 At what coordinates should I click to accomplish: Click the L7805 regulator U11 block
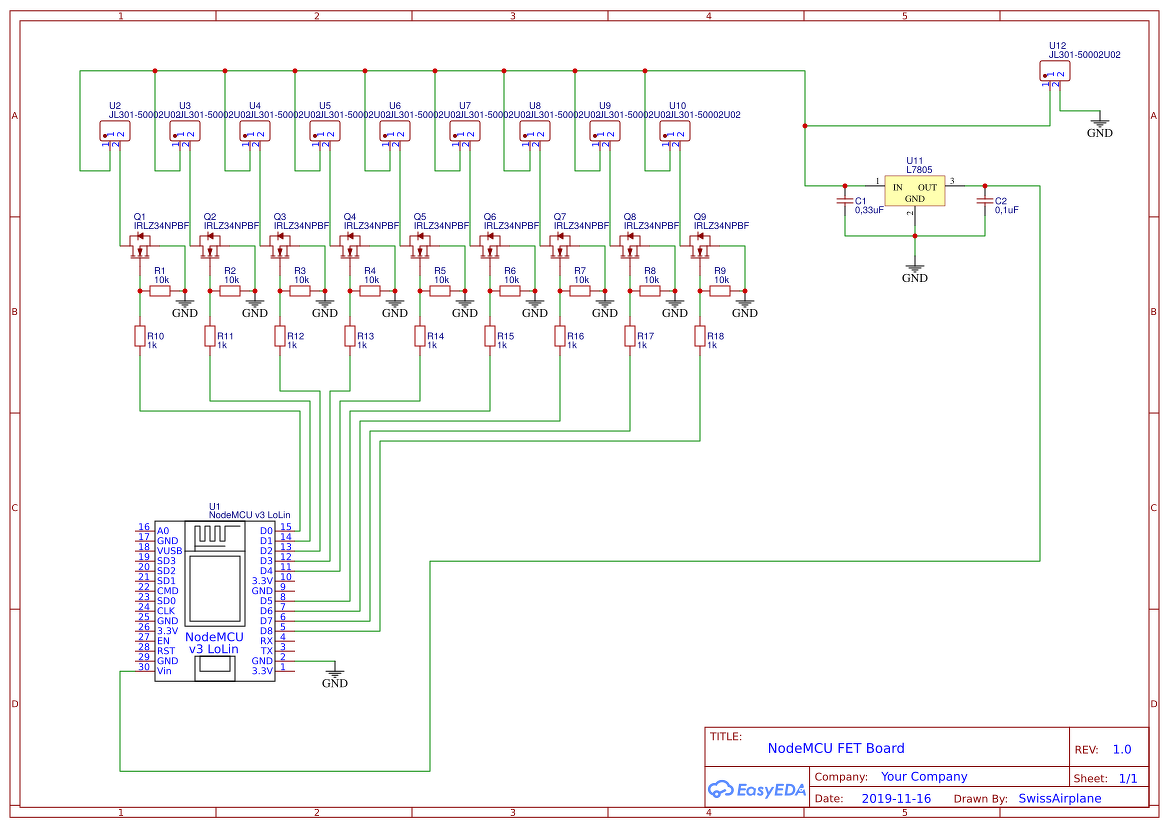click(915, 192)
